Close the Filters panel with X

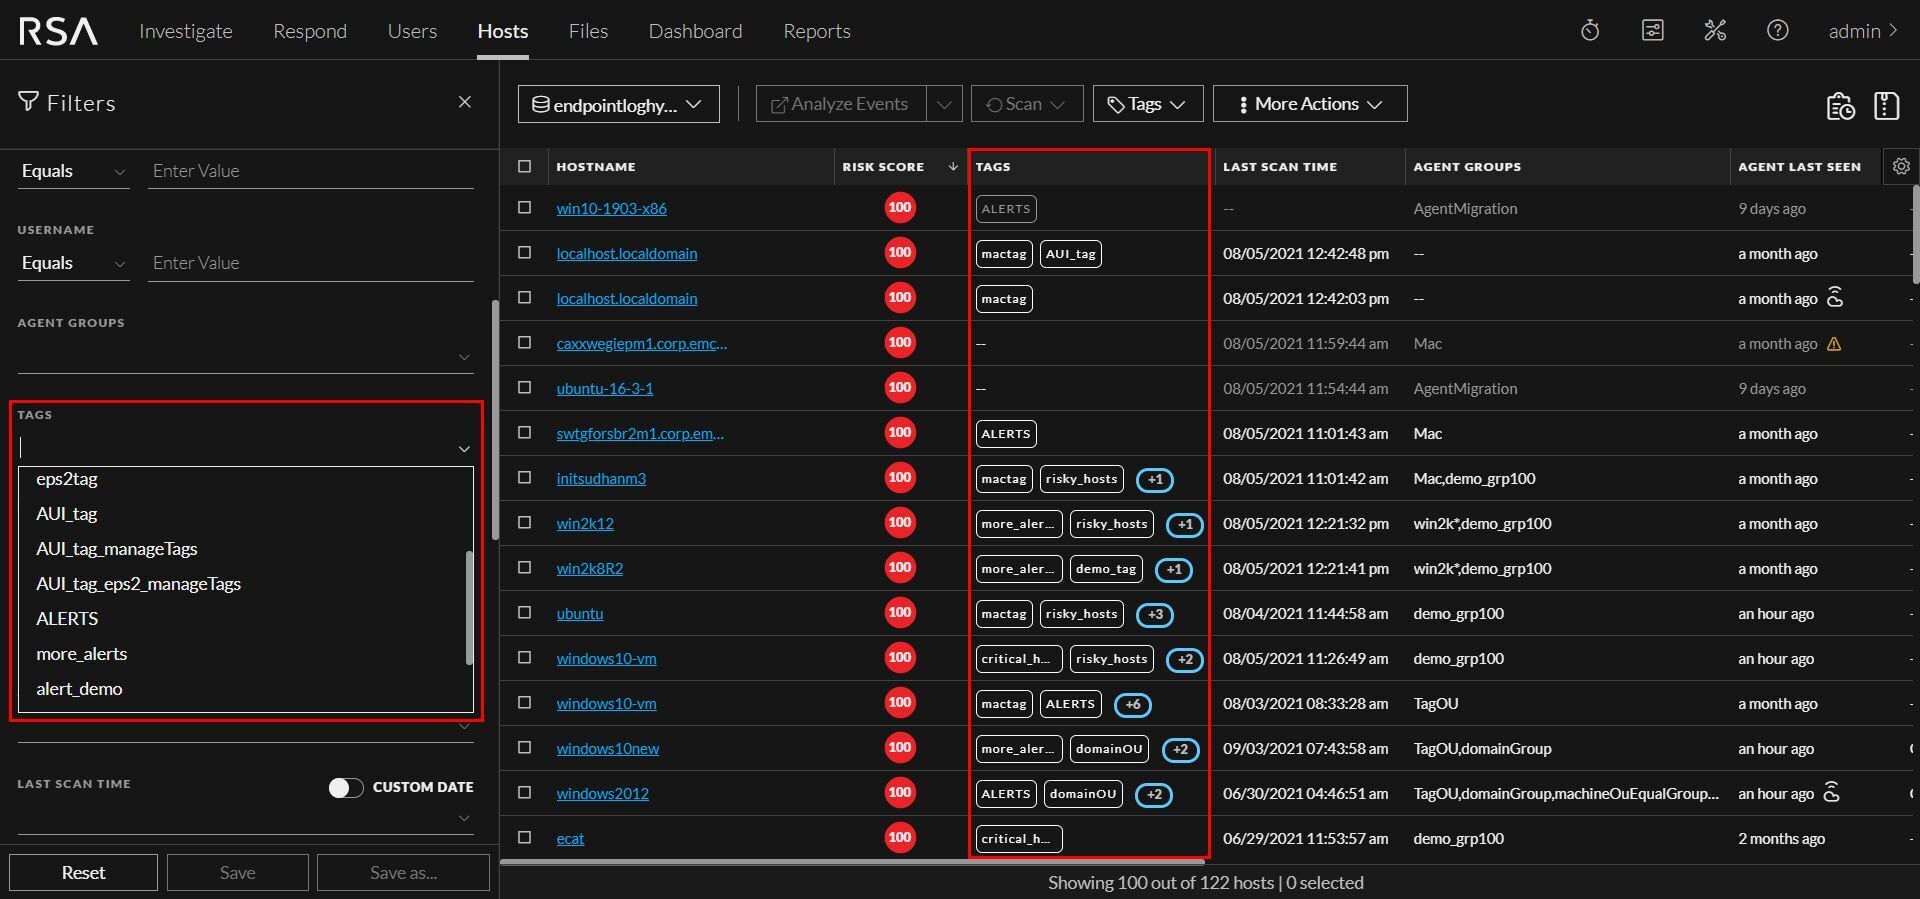point(464,102)
